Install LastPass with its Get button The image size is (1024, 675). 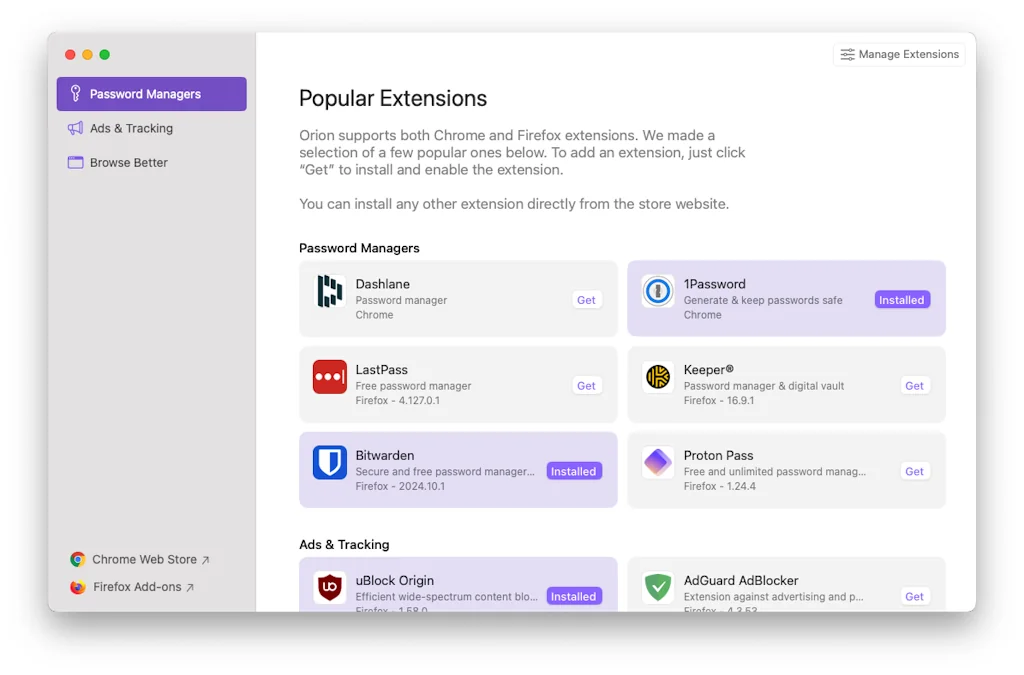[586, 386]
